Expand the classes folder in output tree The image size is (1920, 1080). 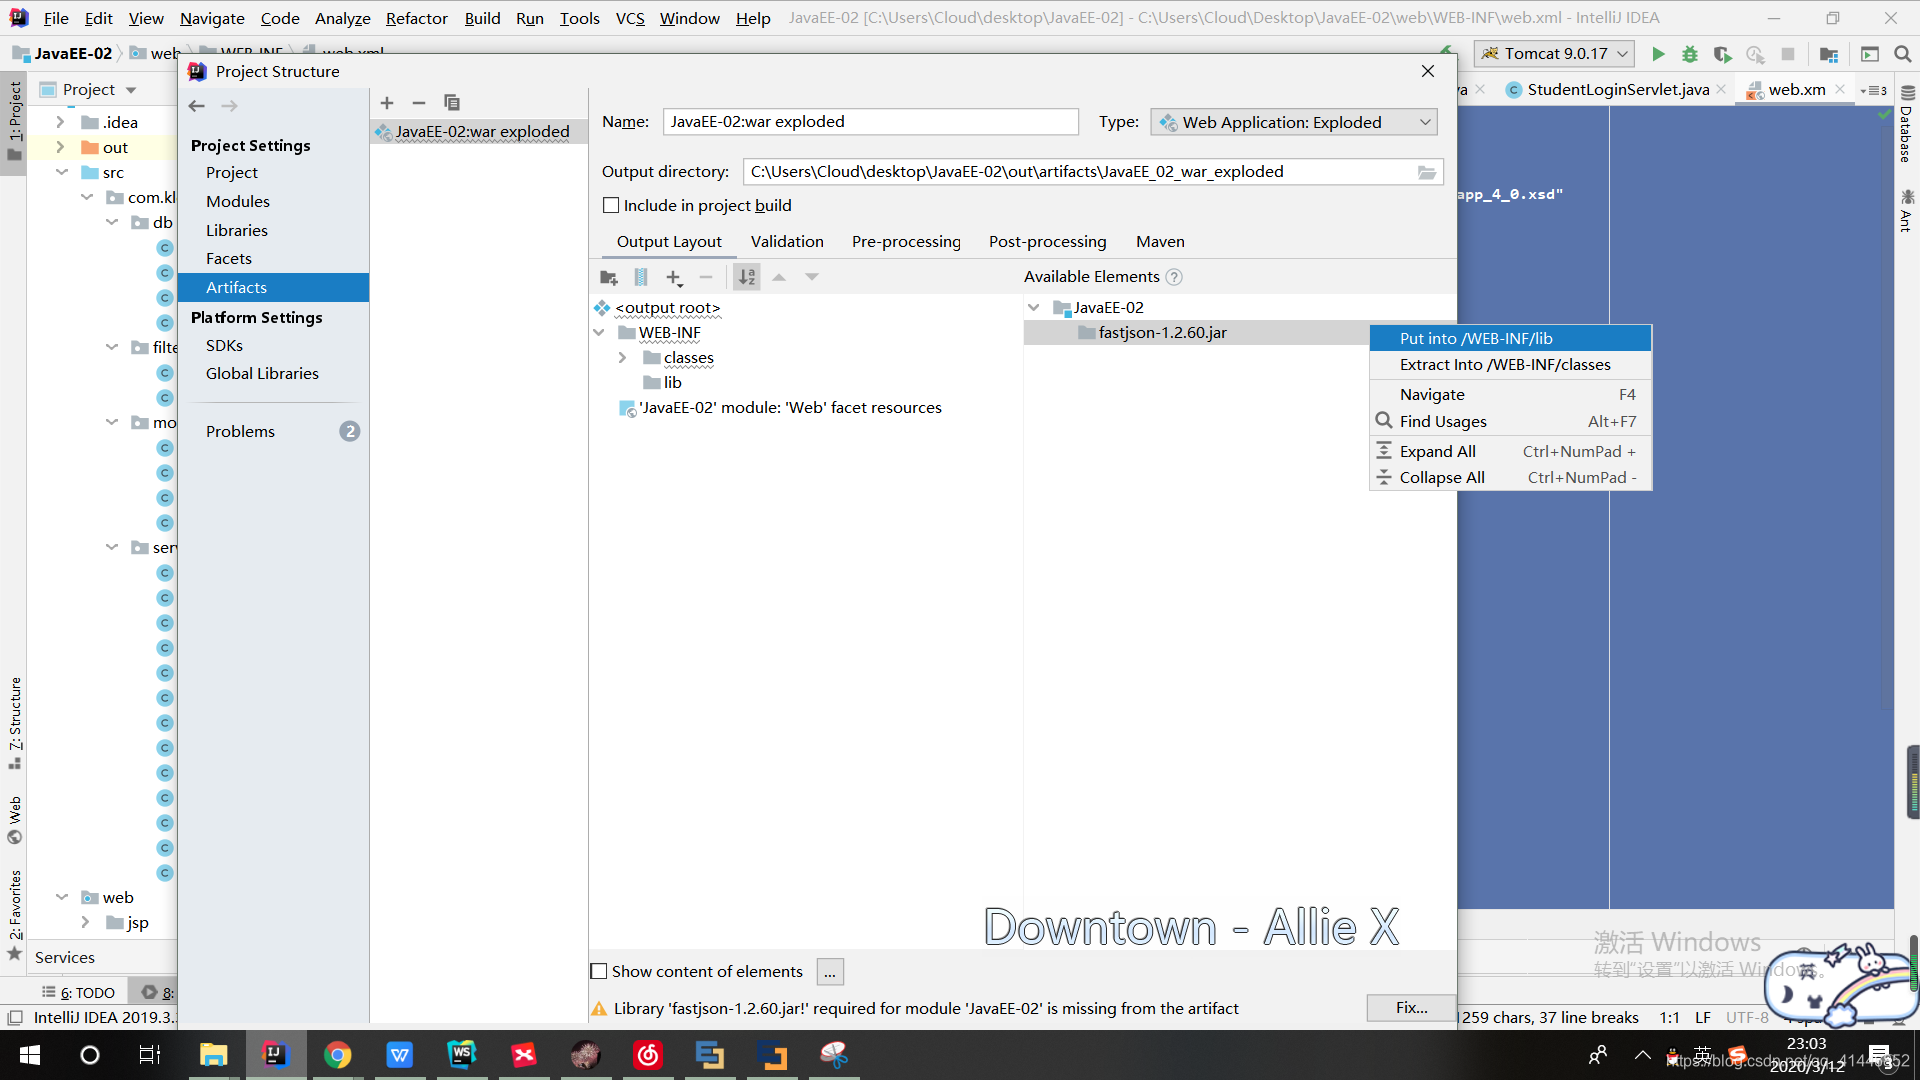pos(622,358)
